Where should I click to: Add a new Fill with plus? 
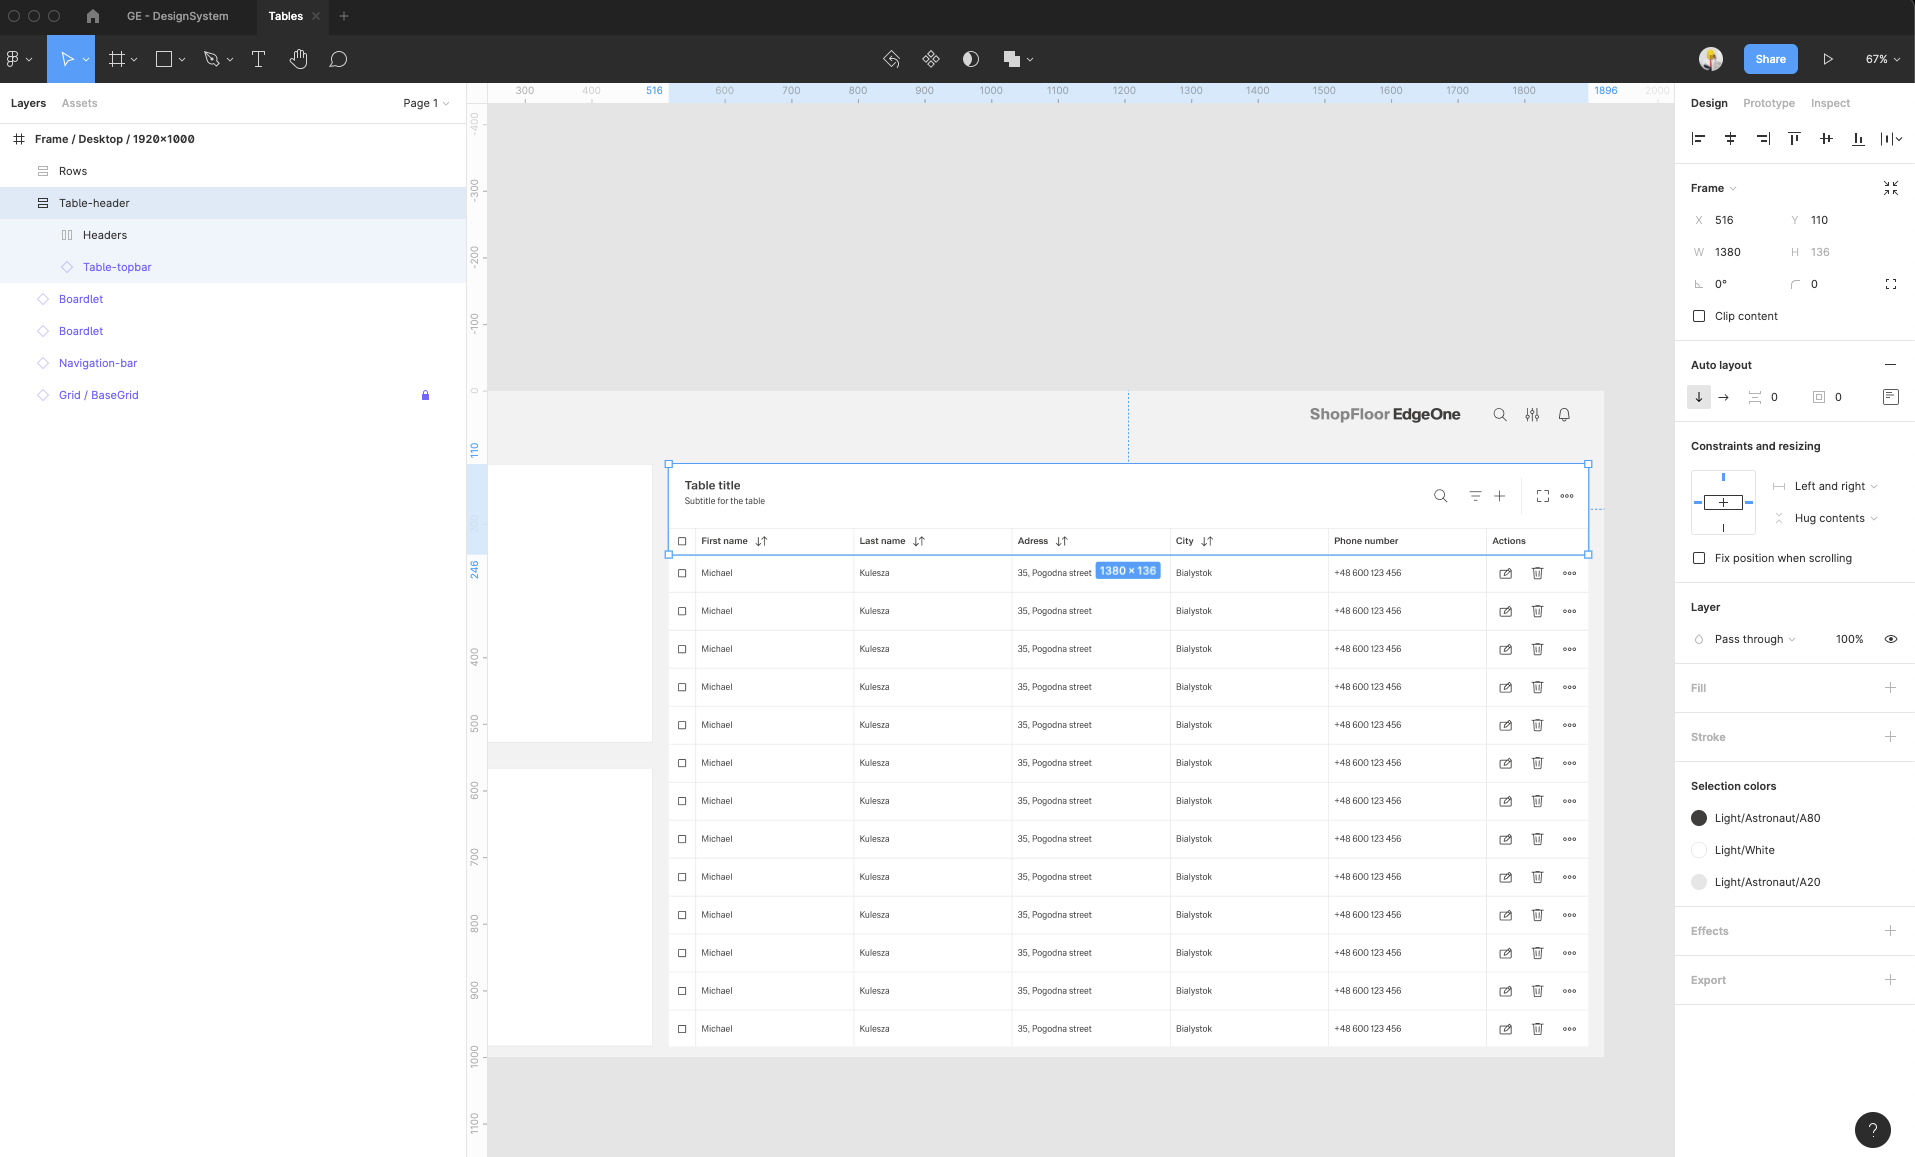pyautogui.click(x=1890, y=688)
